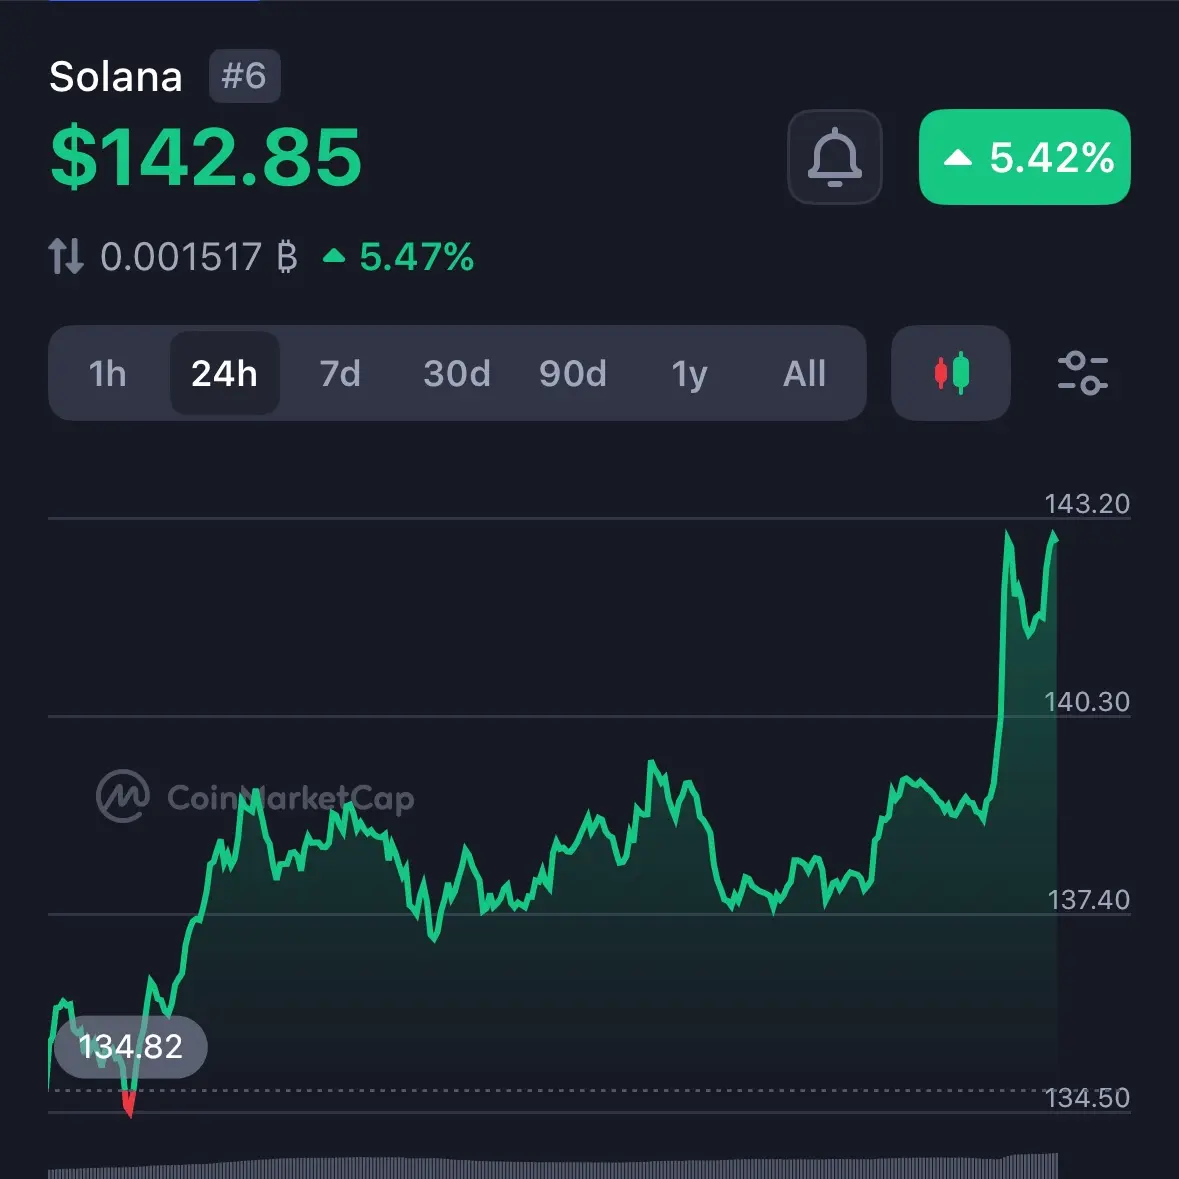The height and width of the screenshot is (1179, 1179).
Task: Select the 7d time range
Action: (x=340, y=374)
